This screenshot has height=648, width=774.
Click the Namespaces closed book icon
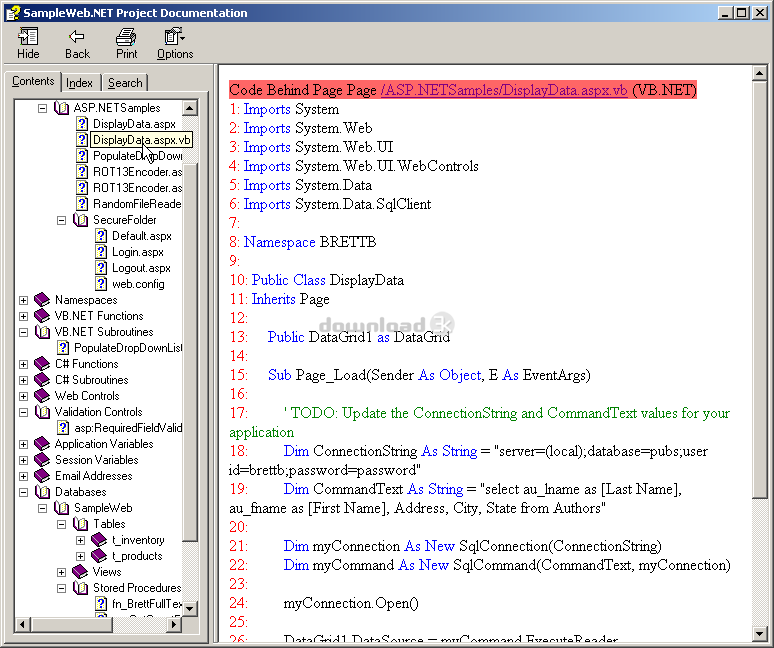[x=42, y=300]
